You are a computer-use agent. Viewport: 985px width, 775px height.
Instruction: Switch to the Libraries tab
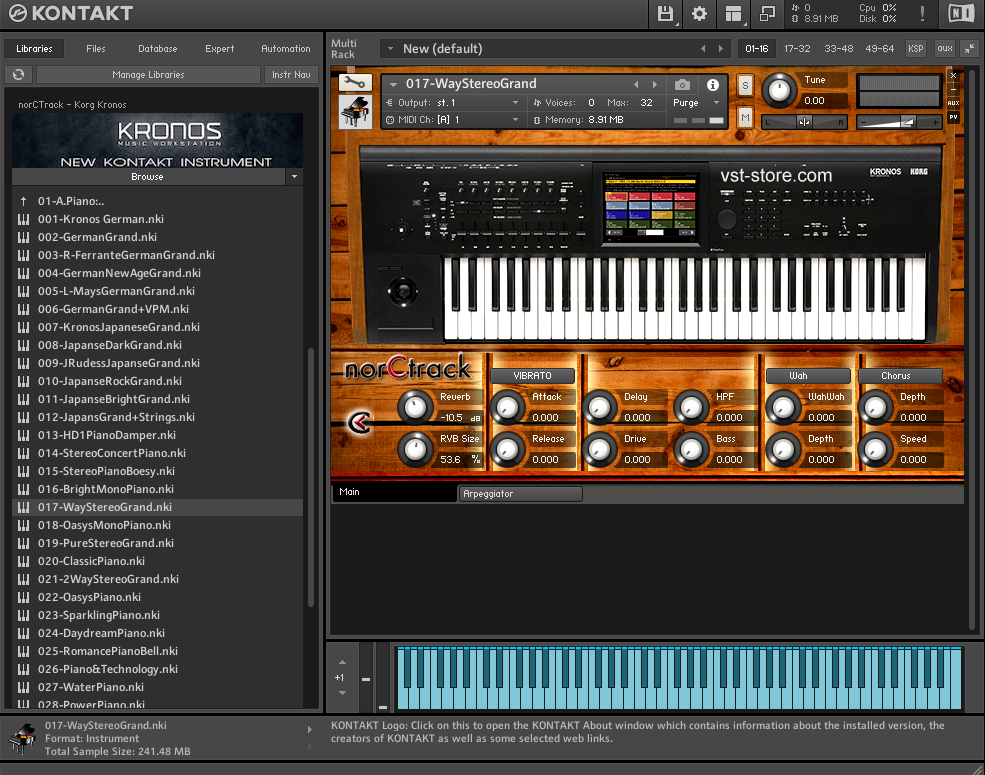point(35,49)
